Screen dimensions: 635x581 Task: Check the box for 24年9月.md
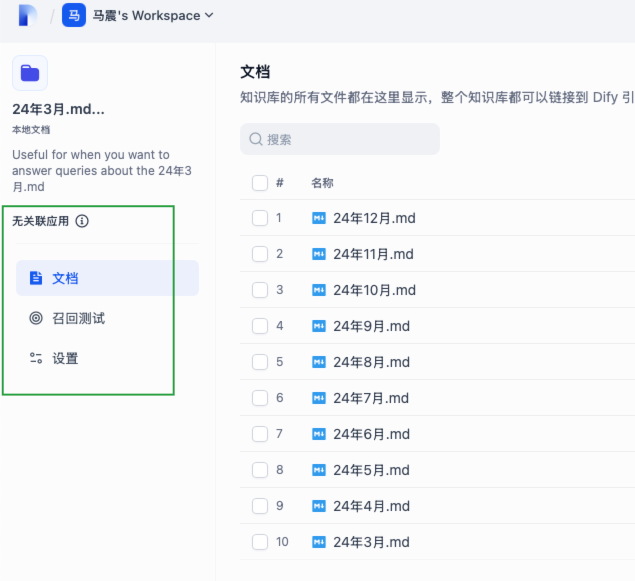click(260, 326)
